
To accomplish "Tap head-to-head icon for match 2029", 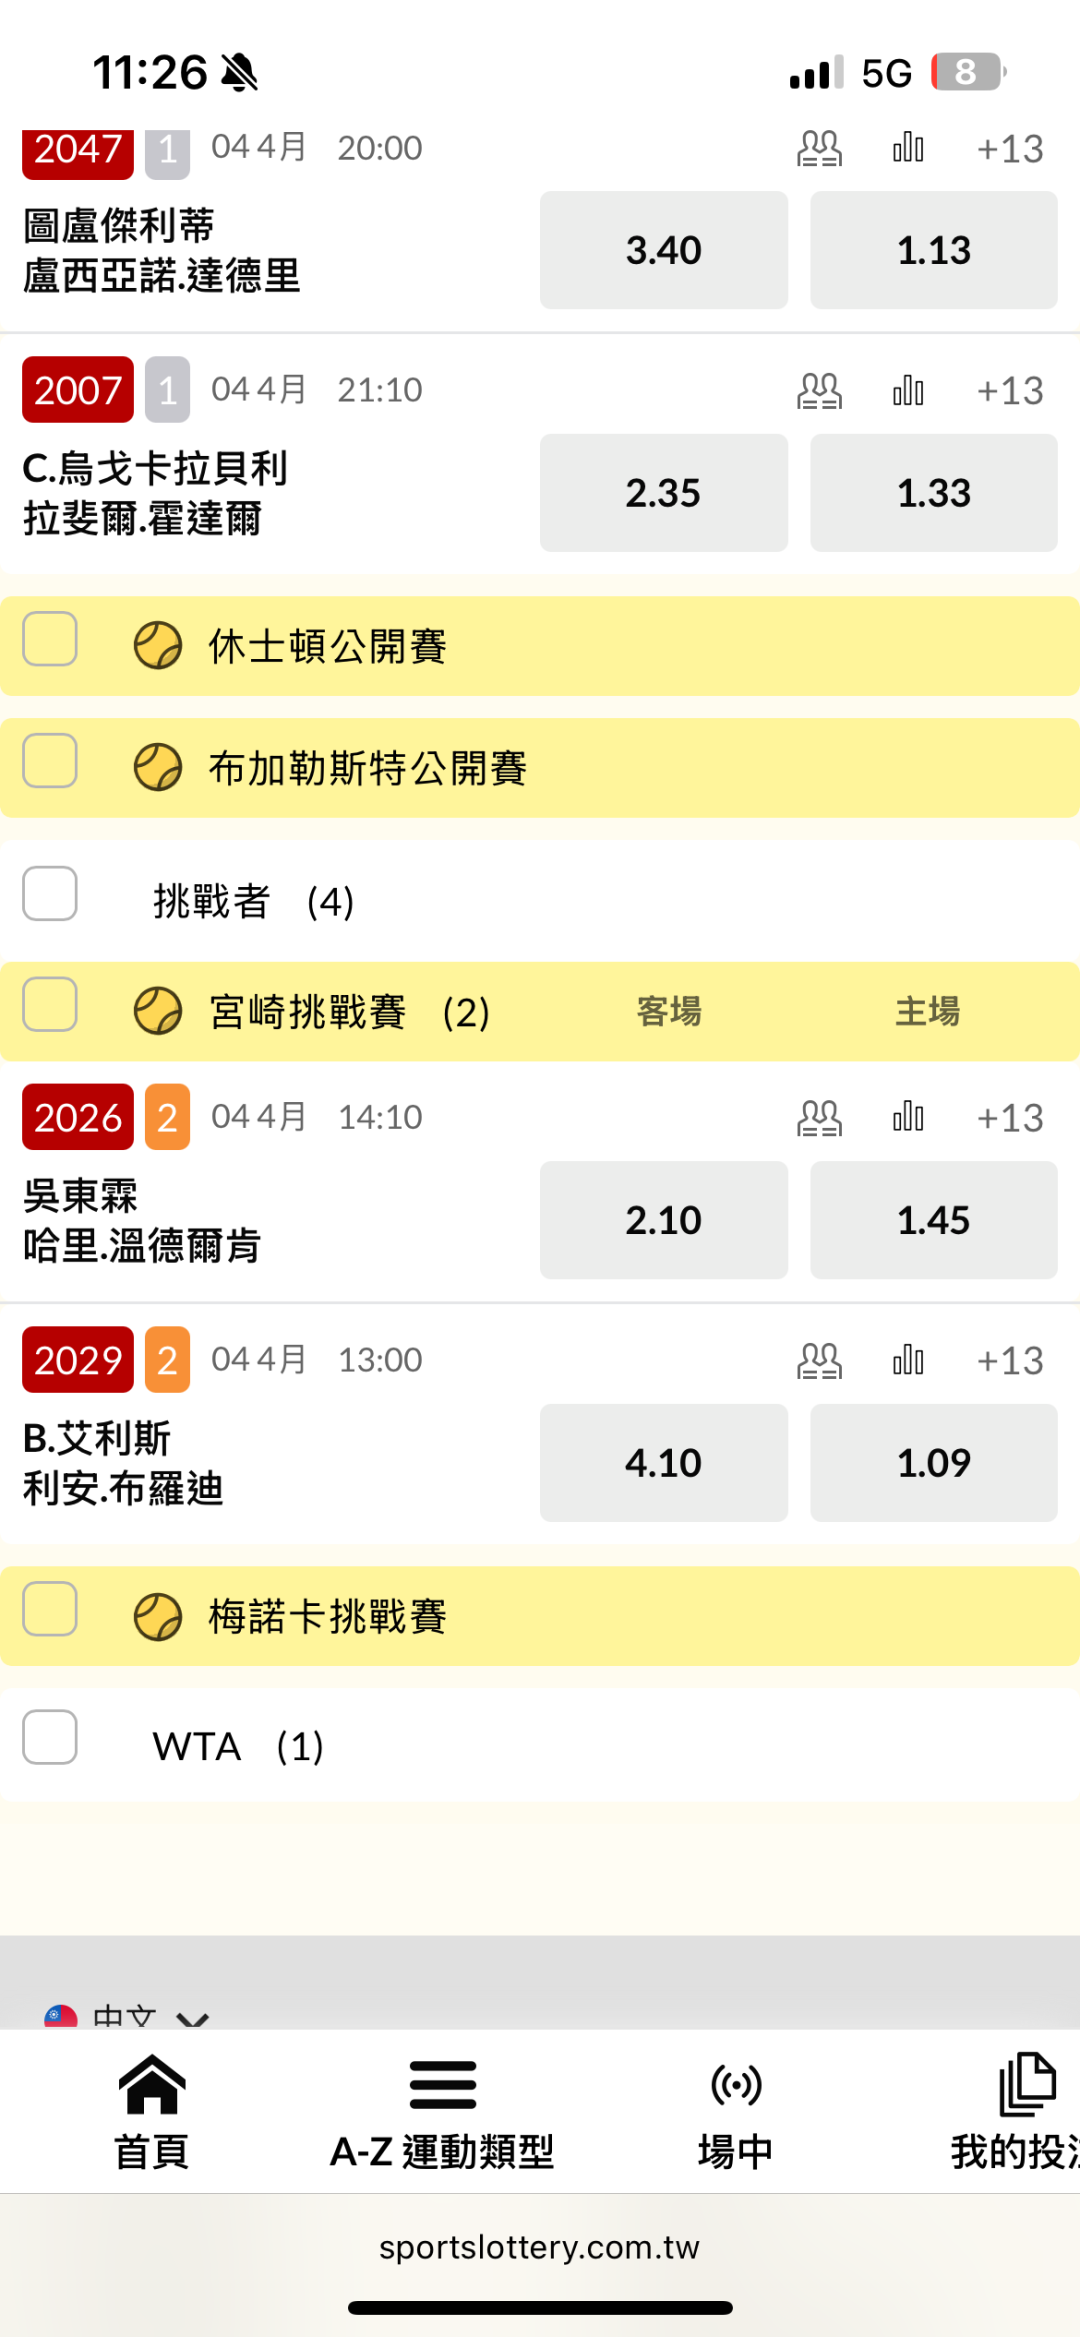I will point(819,1361).
